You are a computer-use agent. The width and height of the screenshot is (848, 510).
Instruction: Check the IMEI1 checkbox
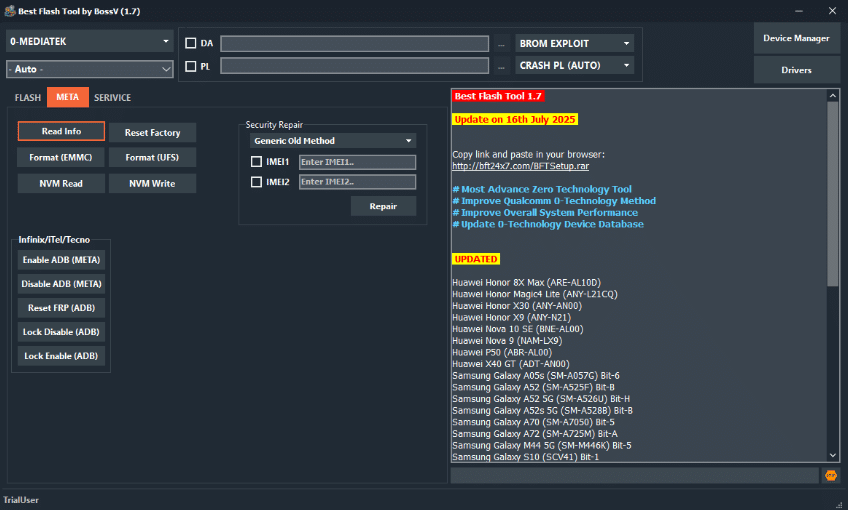pyautogui.click(x=257, y=162)
